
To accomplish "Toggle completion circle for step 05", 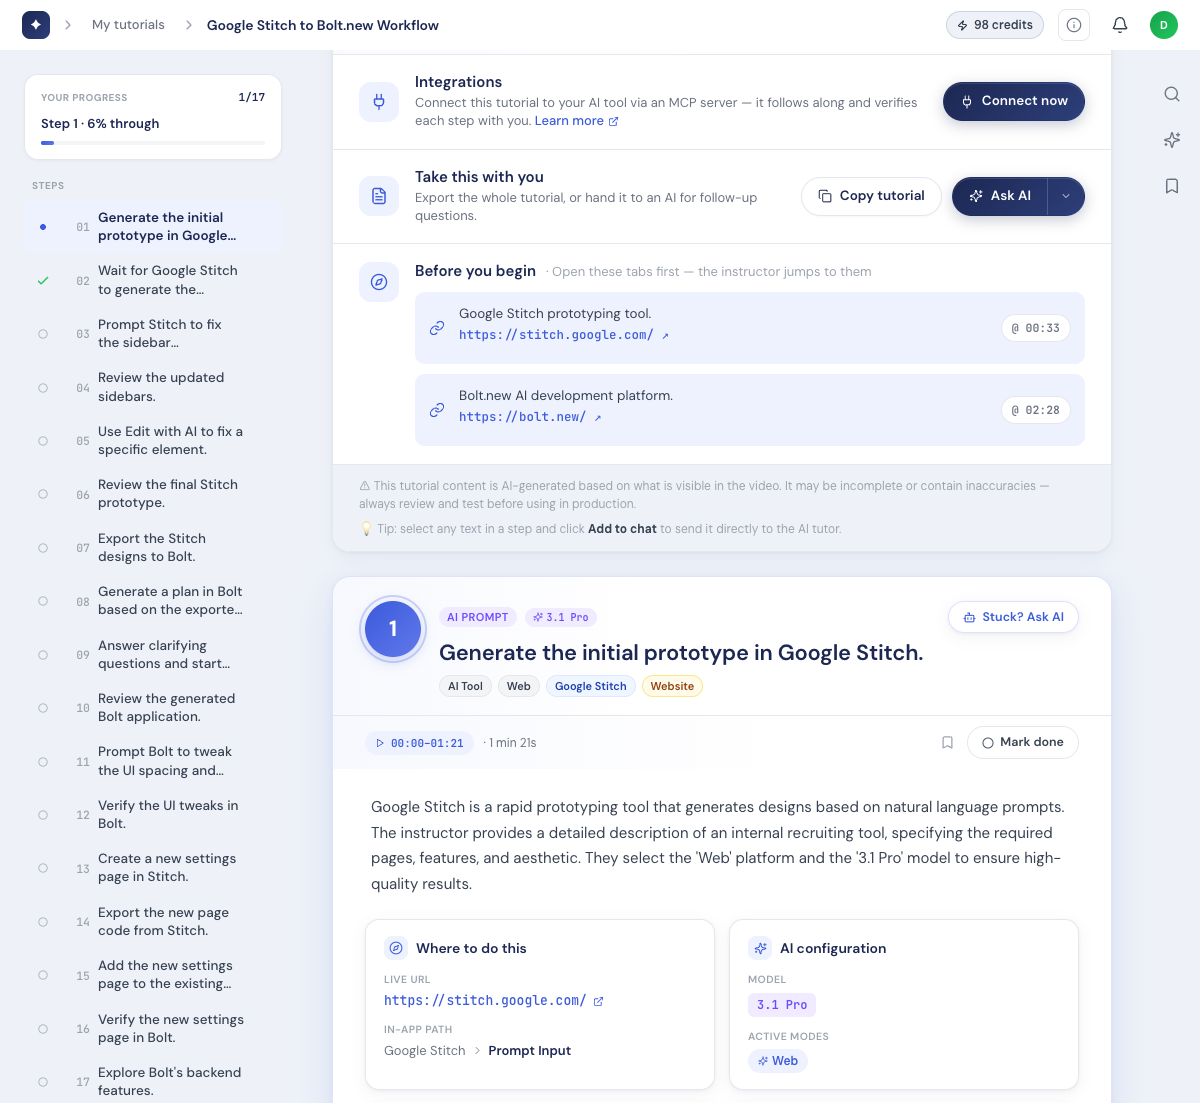I will 43,441.
